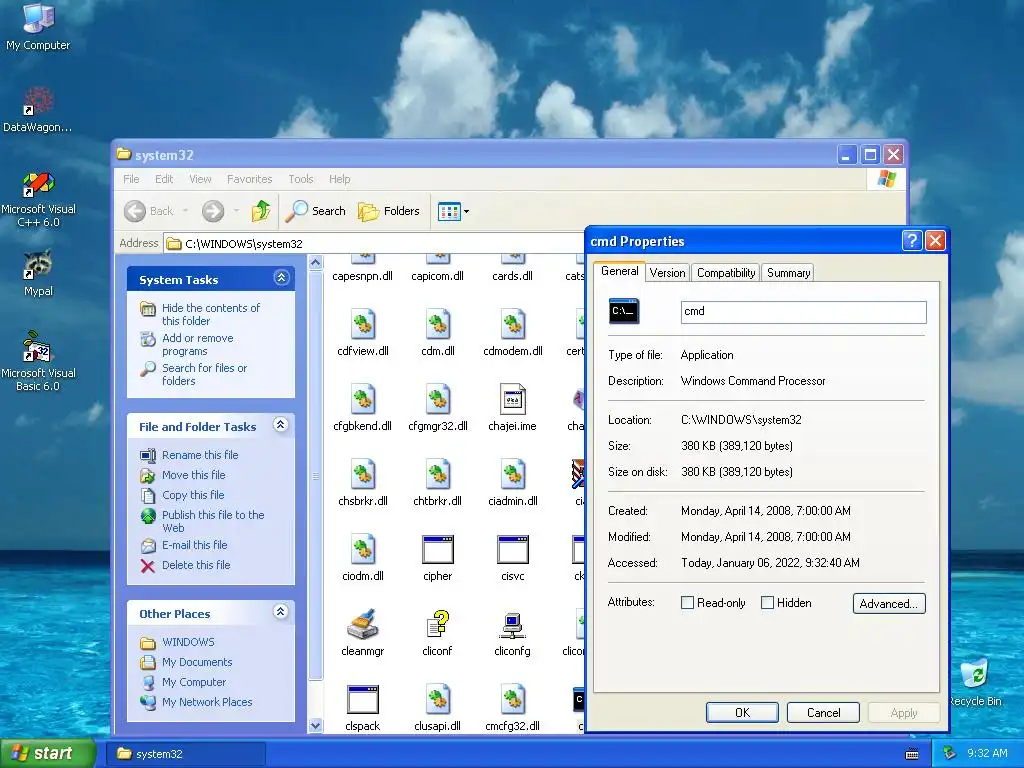
Task: Open the Back history dropdown arrow
Action: (x=185, y=211)
